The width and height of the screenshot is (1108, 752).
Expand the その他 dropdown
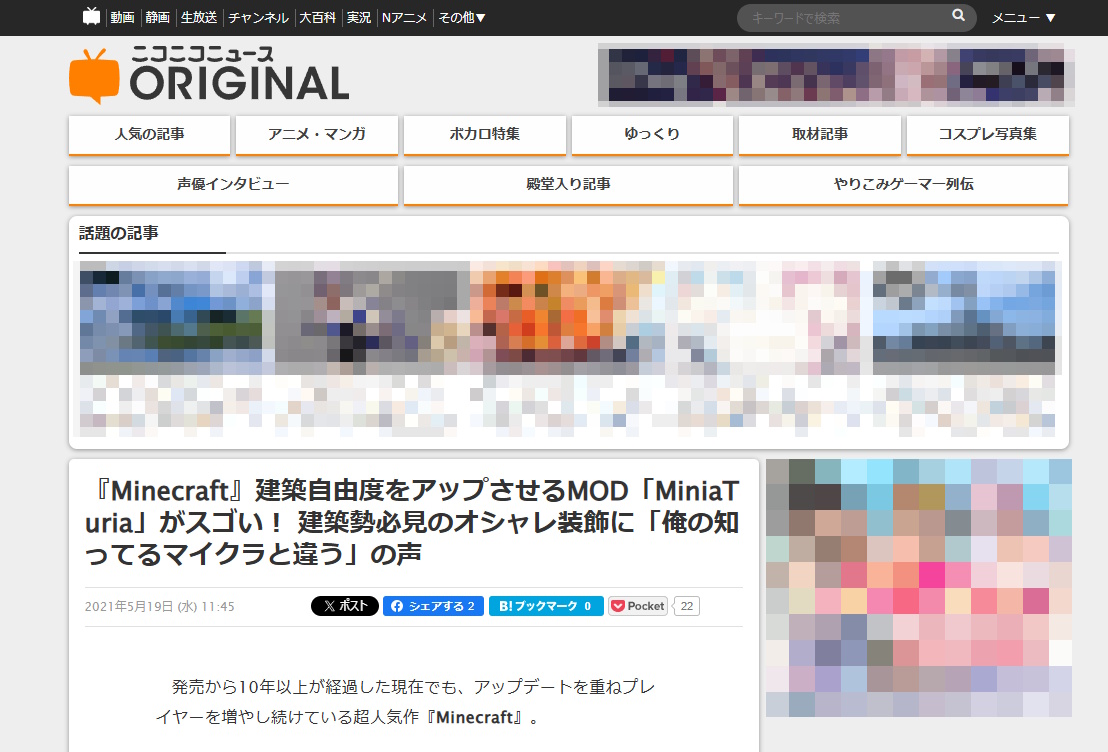462,18
